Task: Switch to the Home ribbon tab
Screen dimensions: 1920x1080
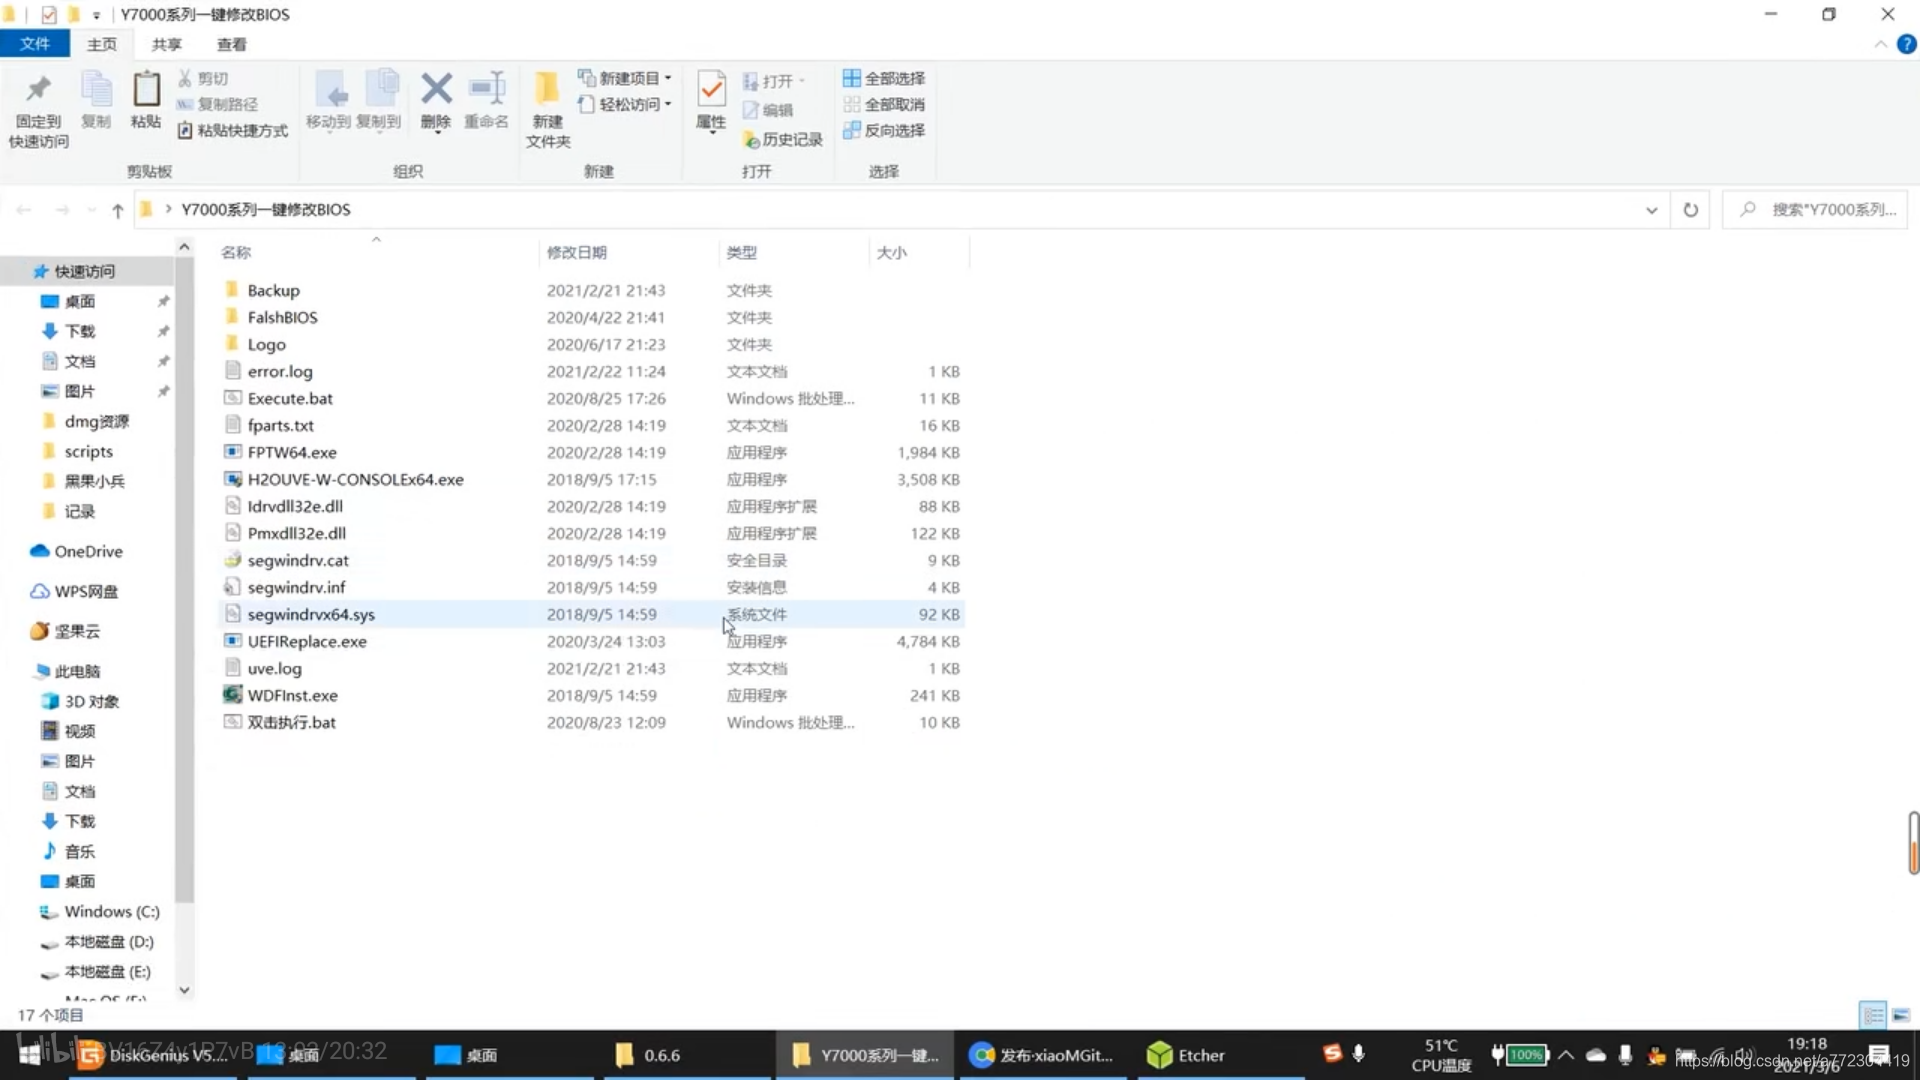Action: tap(101, 44)
